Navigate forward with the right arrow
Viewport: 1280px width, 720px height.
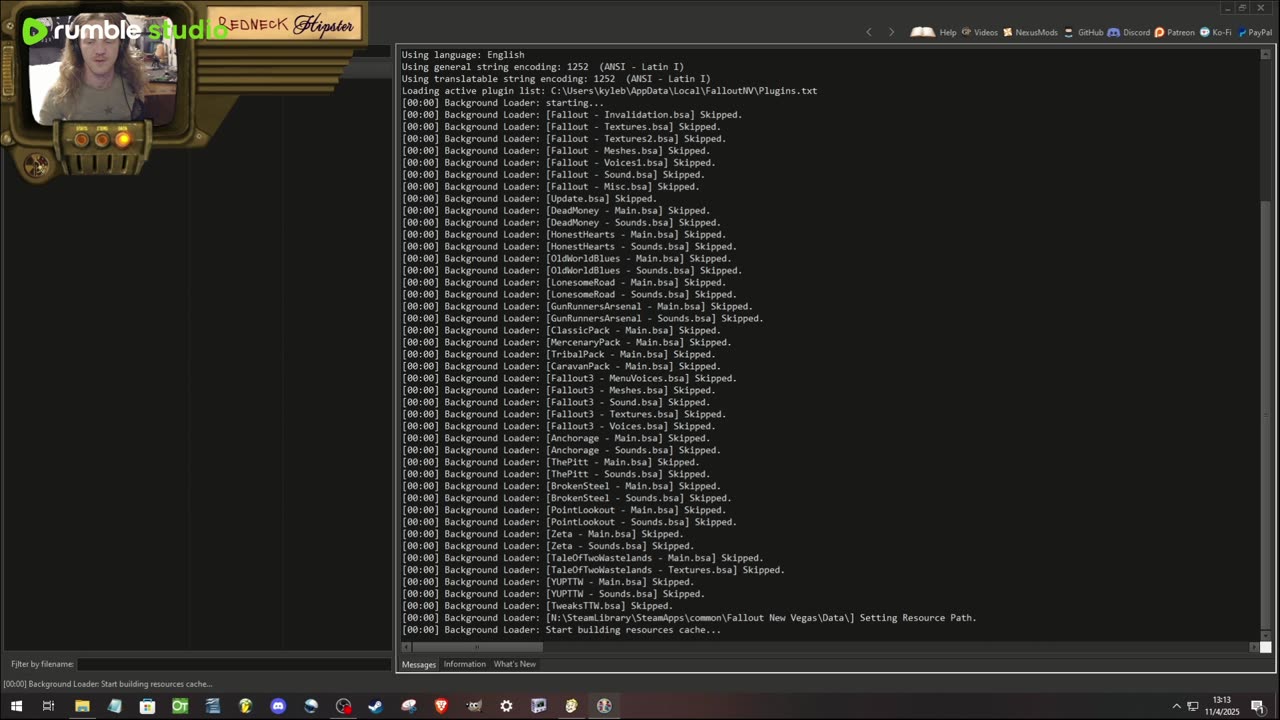click(x=891, y=32)
